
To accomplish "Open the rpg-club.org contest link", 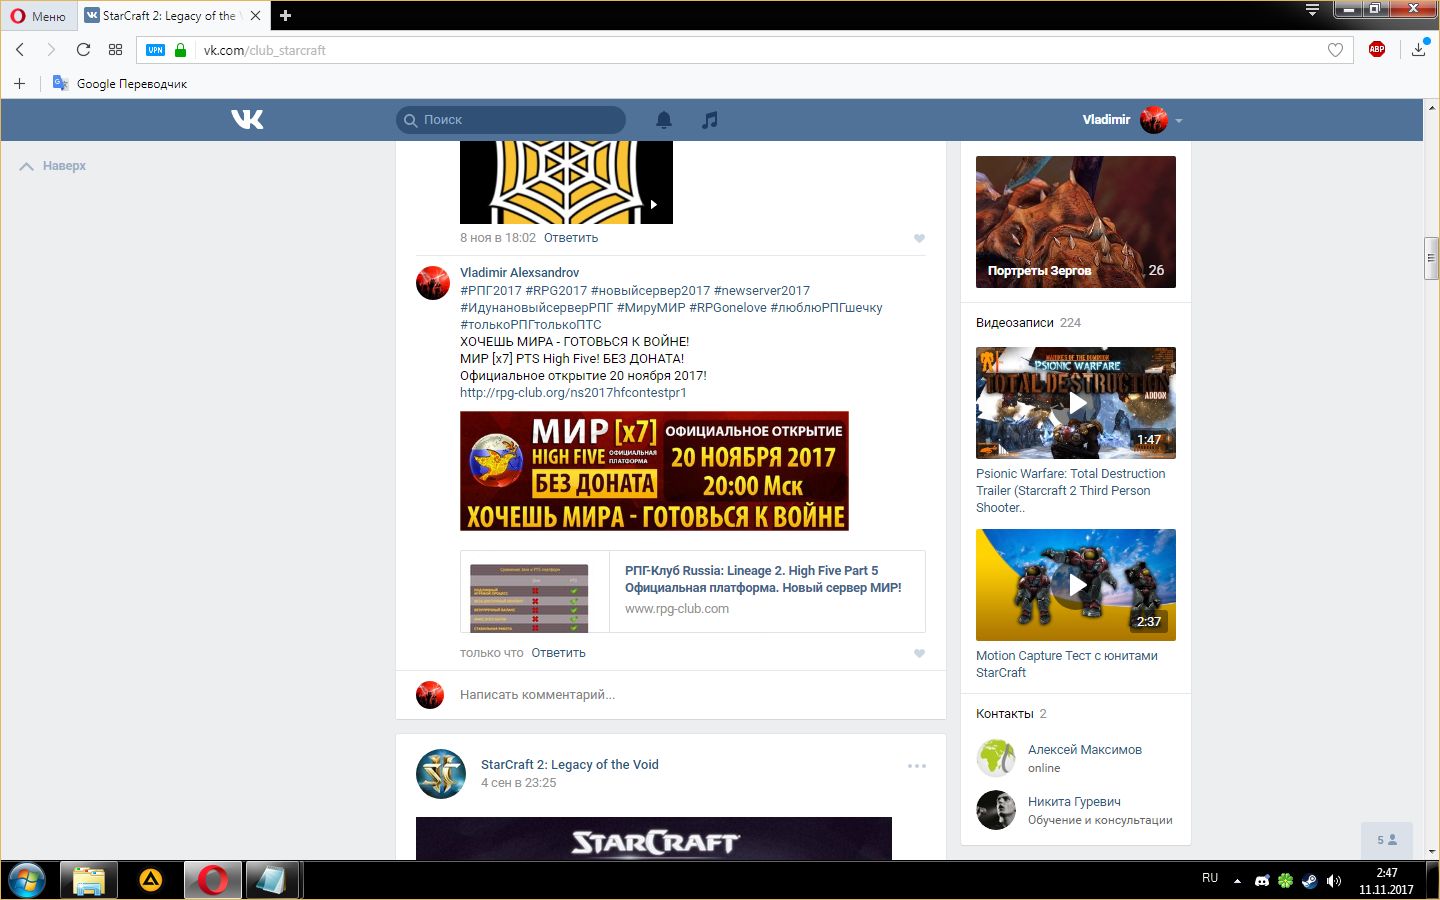I will tap(573, 392).
